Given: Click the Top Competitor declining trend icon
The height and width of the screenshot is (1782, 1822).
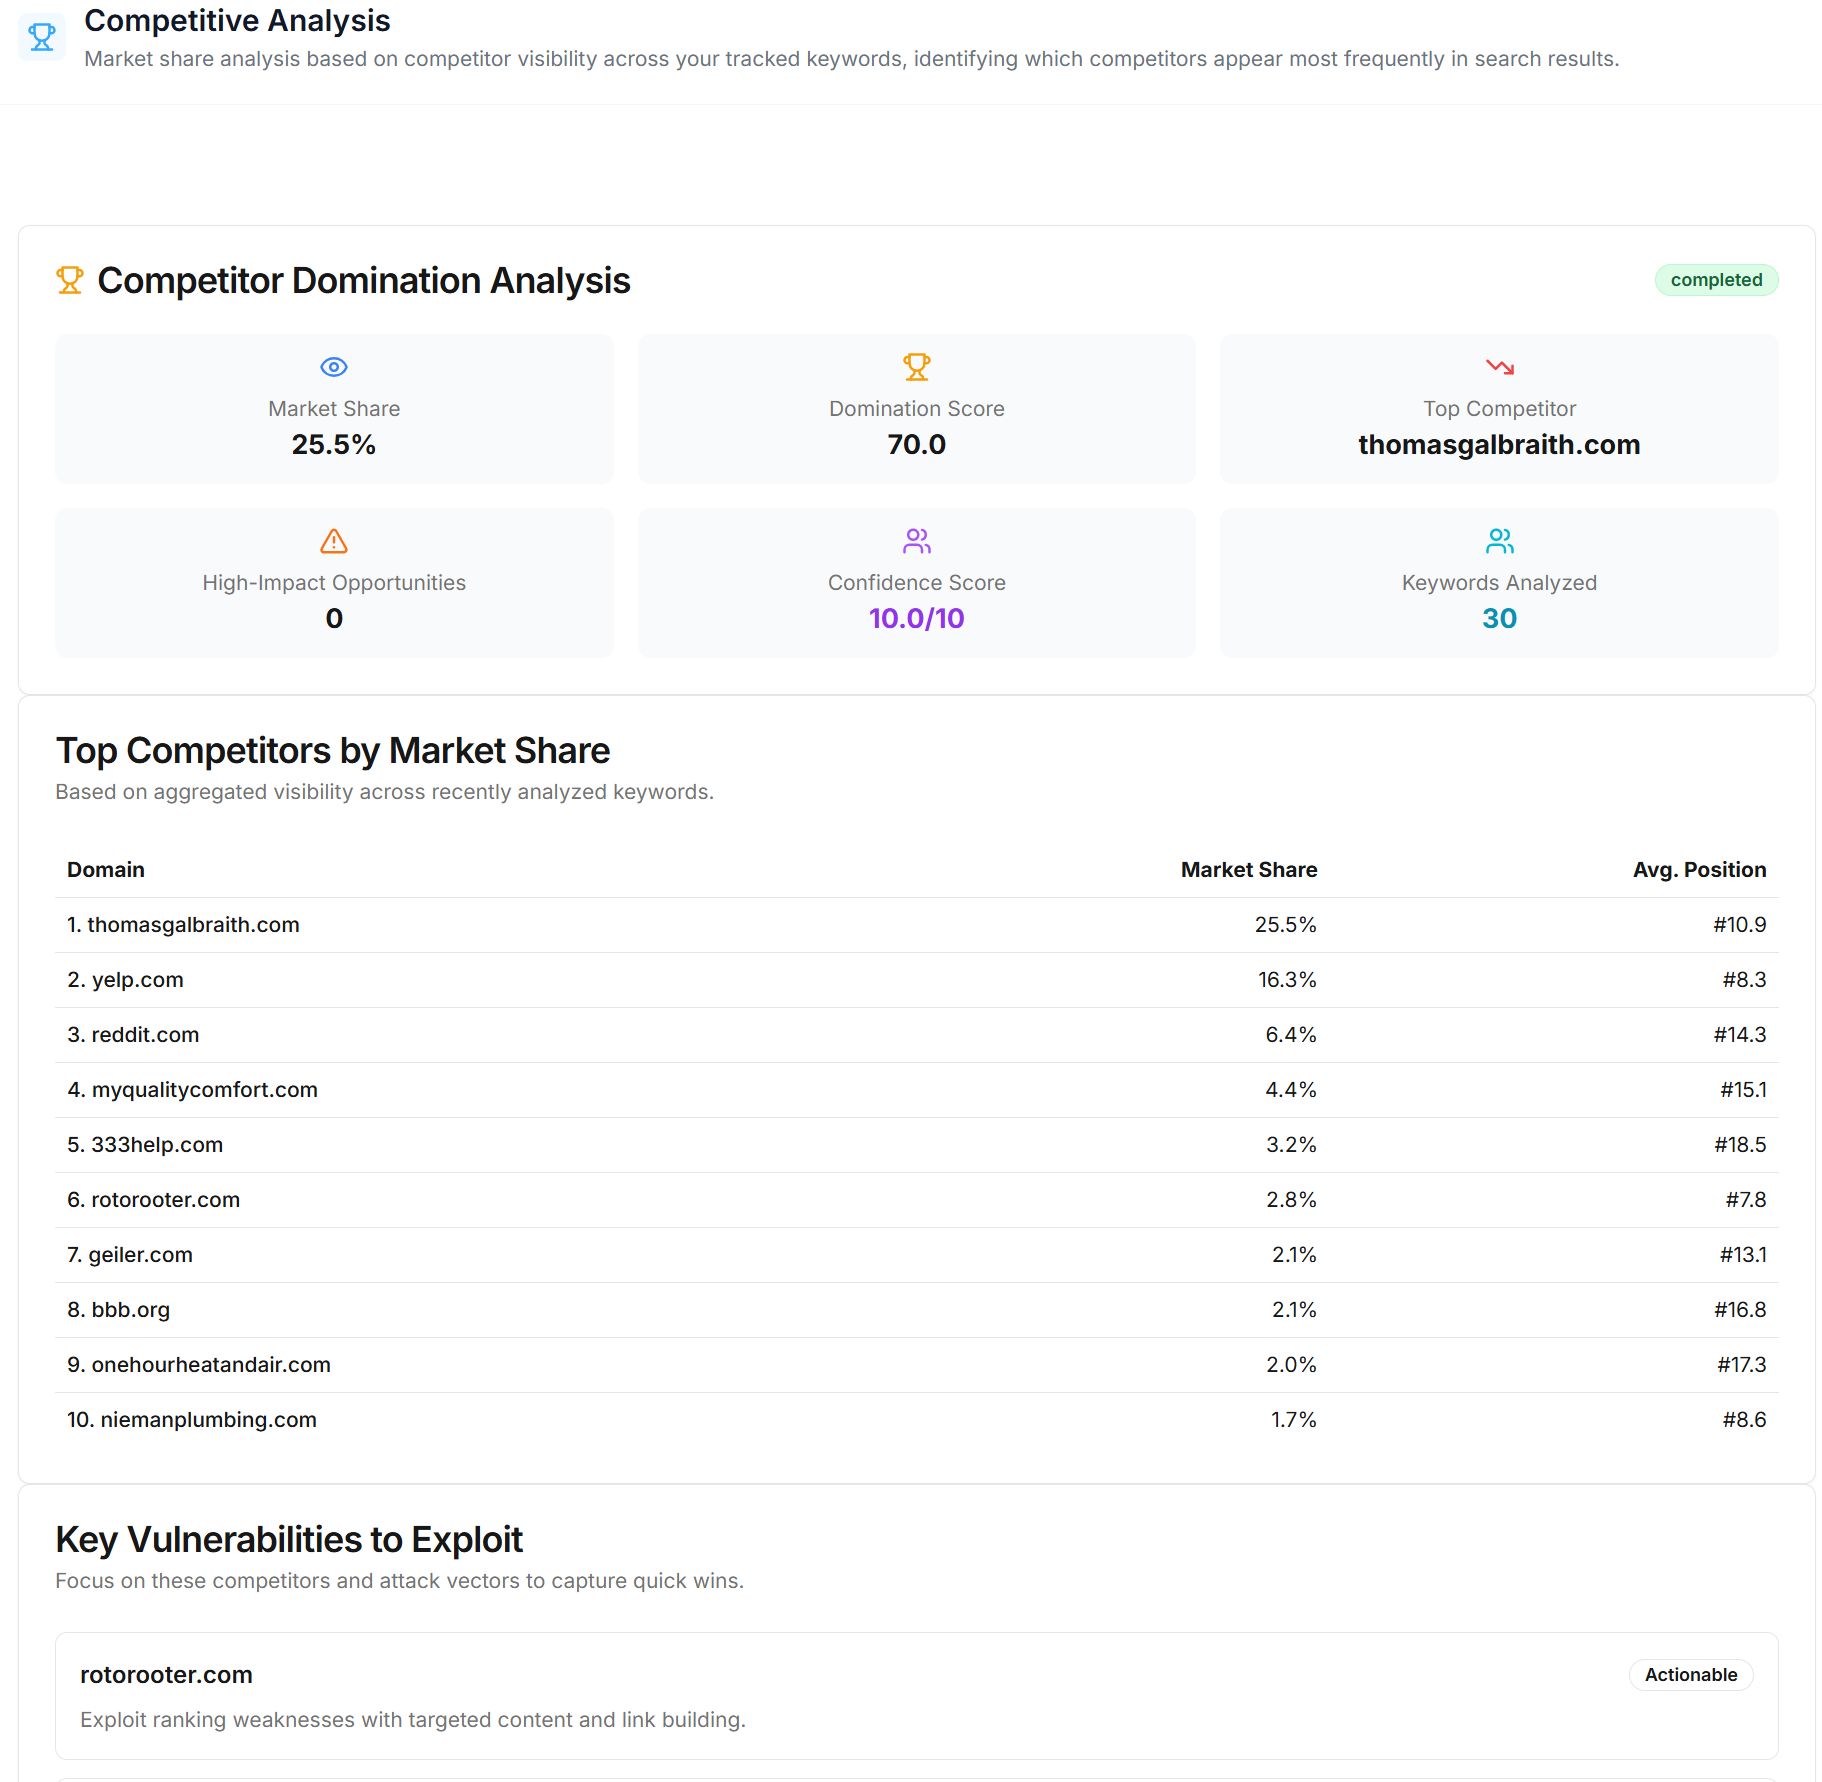Looking at the screenshot, I should pyautogui.click(x=1499, y=366).
